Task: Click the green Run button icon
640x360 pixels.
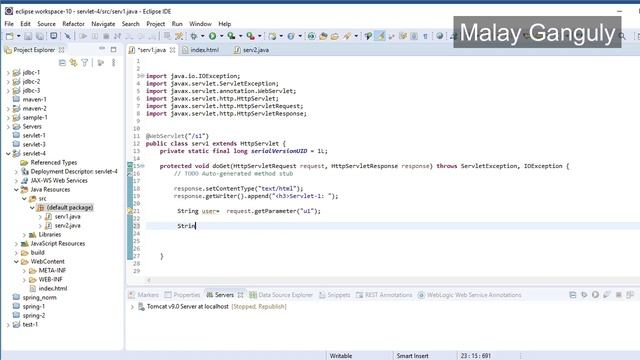Action: click(x=212, y=36)
